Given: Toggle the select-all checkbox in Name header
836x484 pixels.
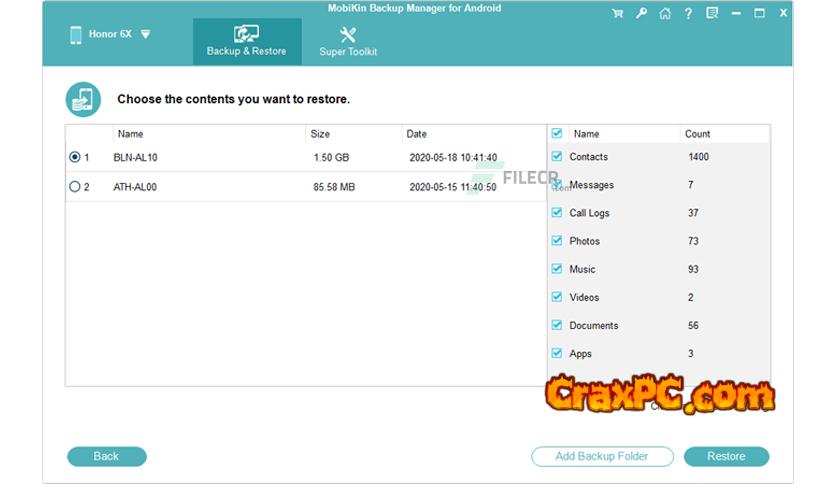Looking at the screenshot, I should pyautogui.click(x=557, y=133).
